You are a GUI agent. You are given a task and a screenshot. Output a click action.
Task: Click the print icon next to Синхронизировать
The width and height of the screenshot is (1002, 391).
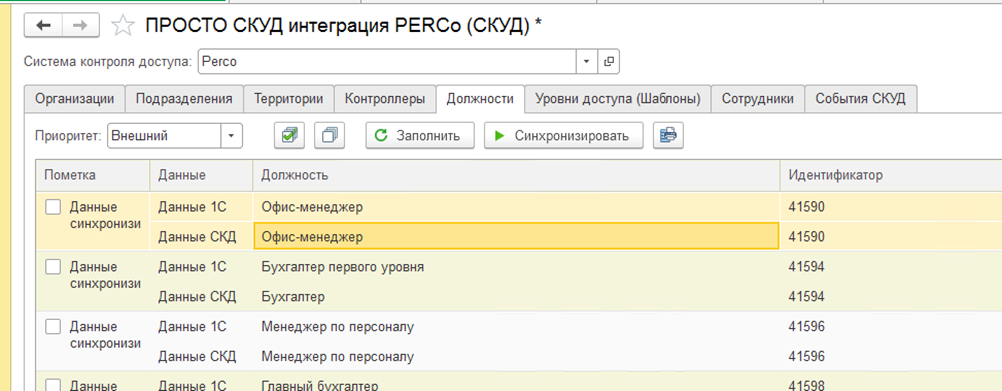tap(668, 135)
